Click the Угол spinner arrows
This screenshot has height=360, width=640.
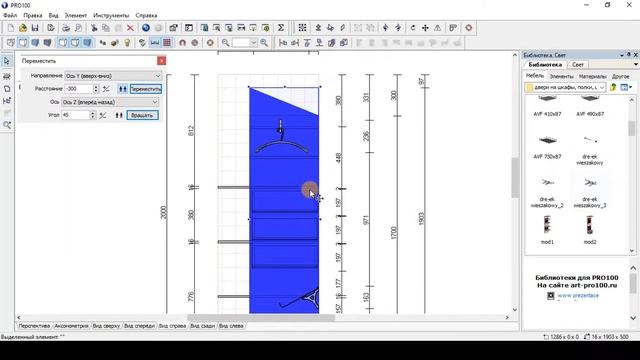93,115
